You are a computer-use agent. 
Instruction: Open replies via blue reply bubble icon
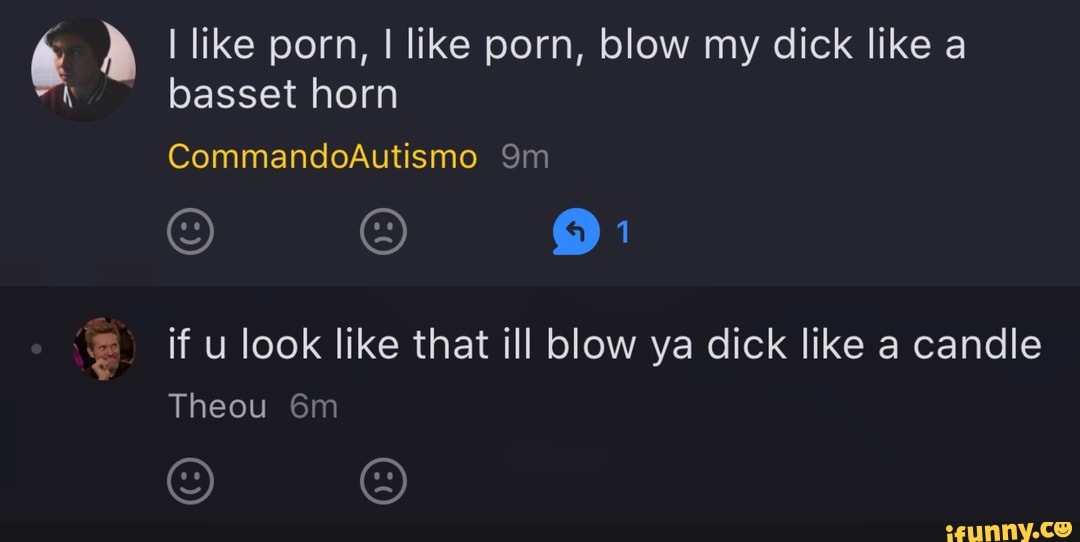click(x=576, y=231)
